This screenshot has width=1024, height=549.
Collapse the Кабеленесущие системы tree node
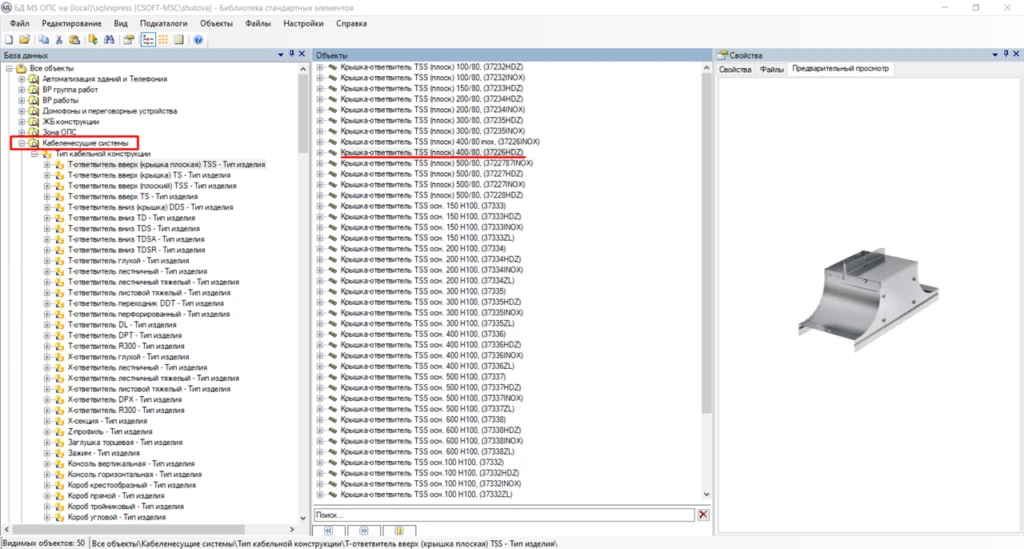[21, 143]
